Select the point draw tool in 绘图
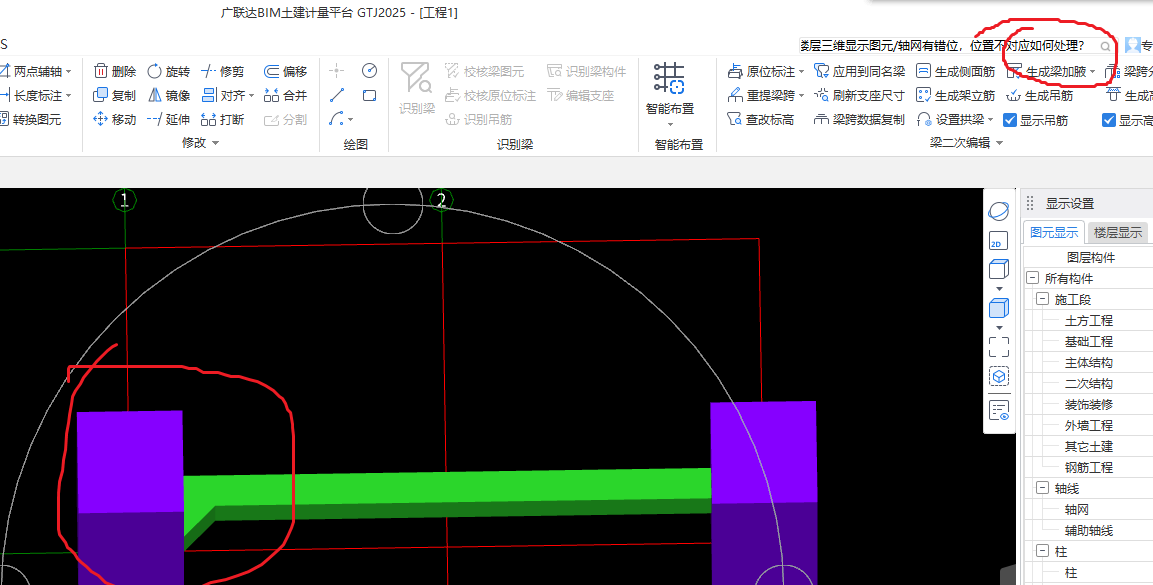The width and height of the screenshot is (1153, 585). click(337, 71)
